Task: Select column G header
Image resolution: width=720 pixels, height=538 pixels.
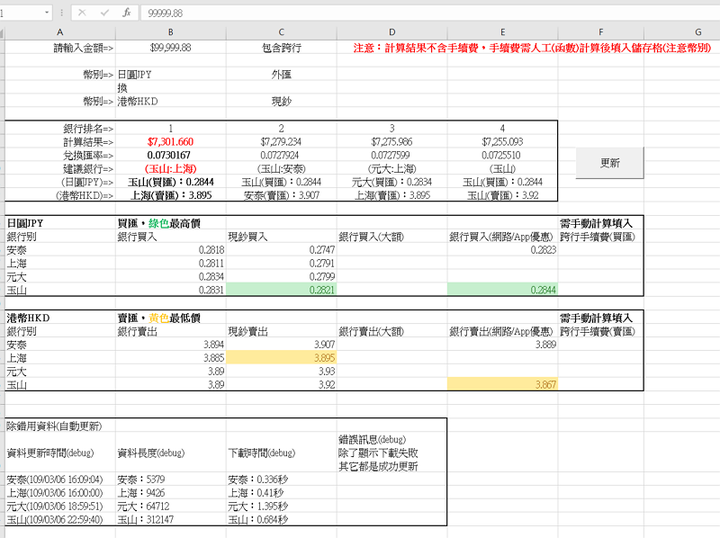Action: pos(698,32)
